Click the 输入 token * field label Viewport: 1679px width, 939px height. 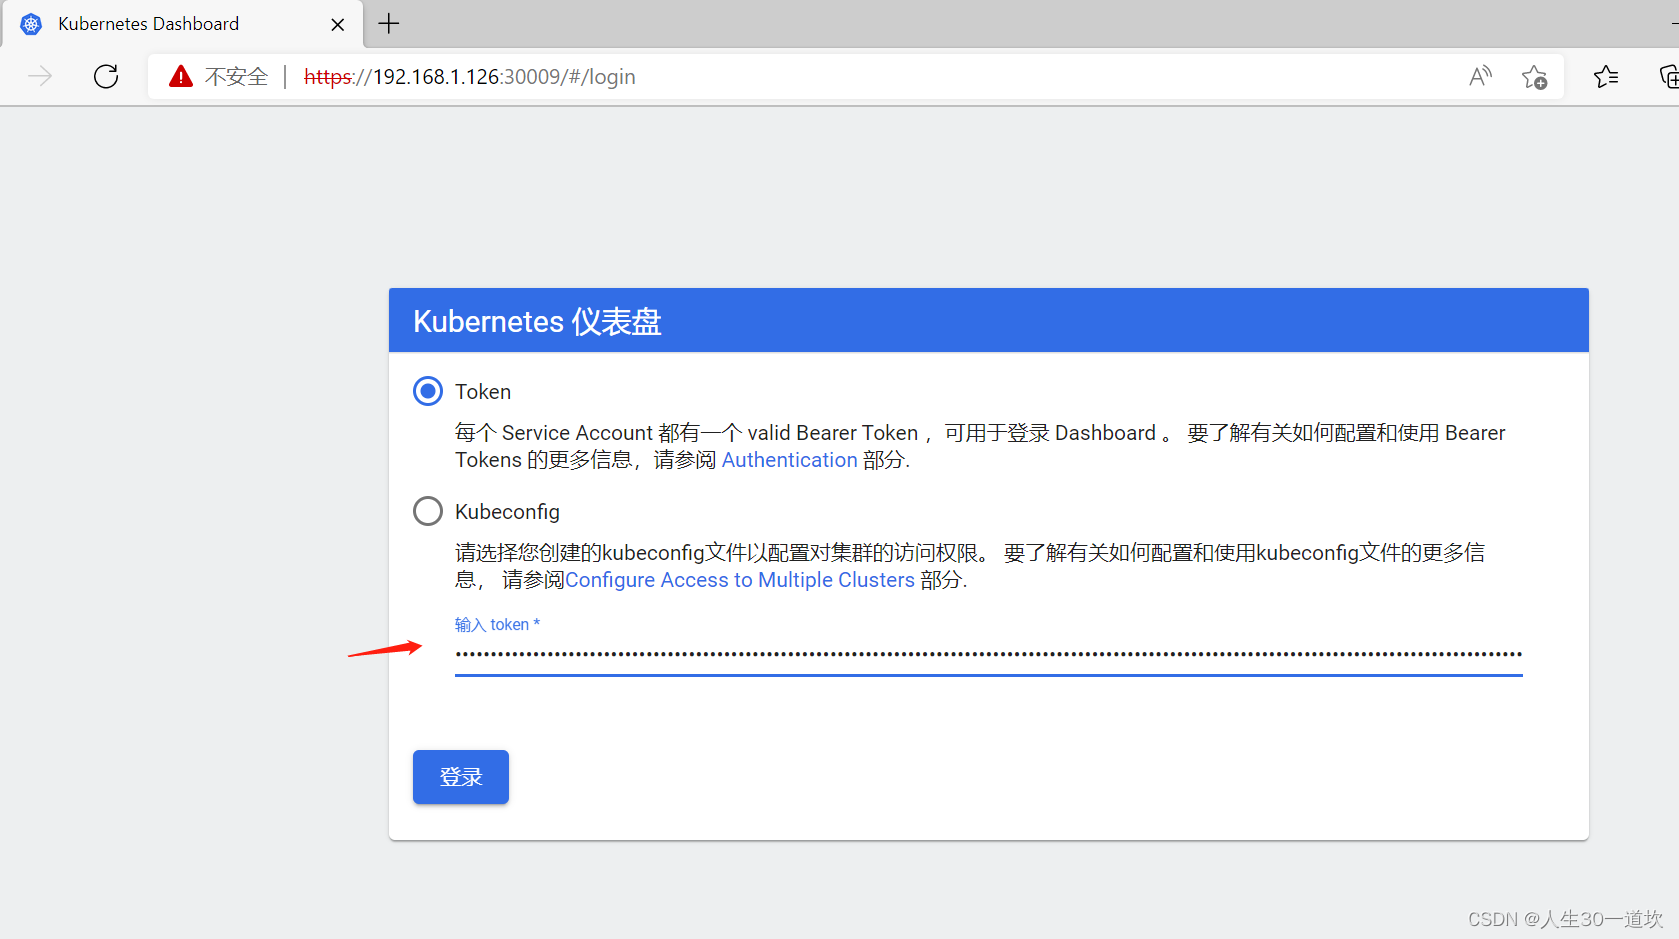pos(497,624)
